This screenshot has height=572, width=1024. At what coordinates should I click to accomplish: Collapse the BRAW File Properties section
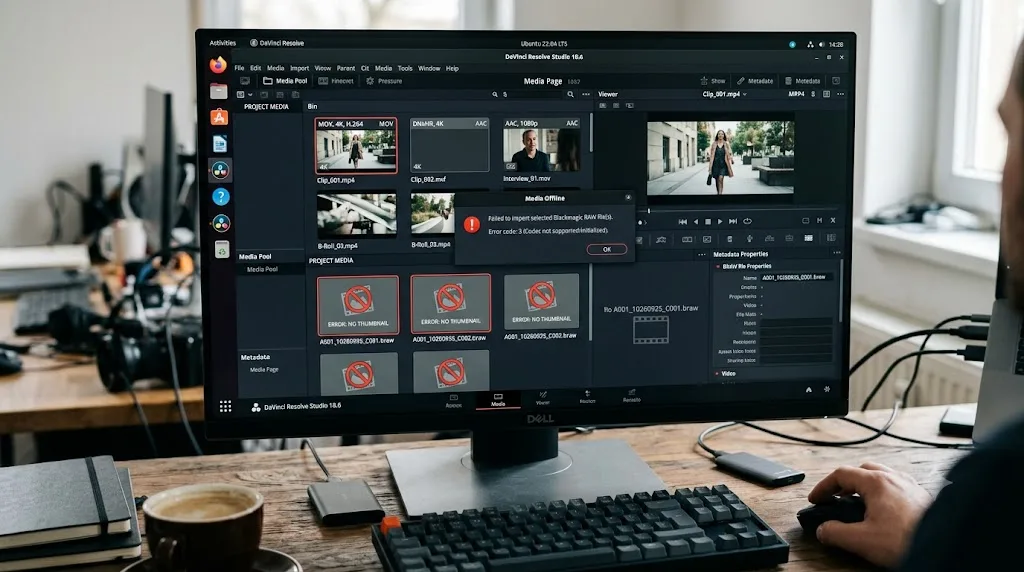pyautogui.click(x=718, y=266)
